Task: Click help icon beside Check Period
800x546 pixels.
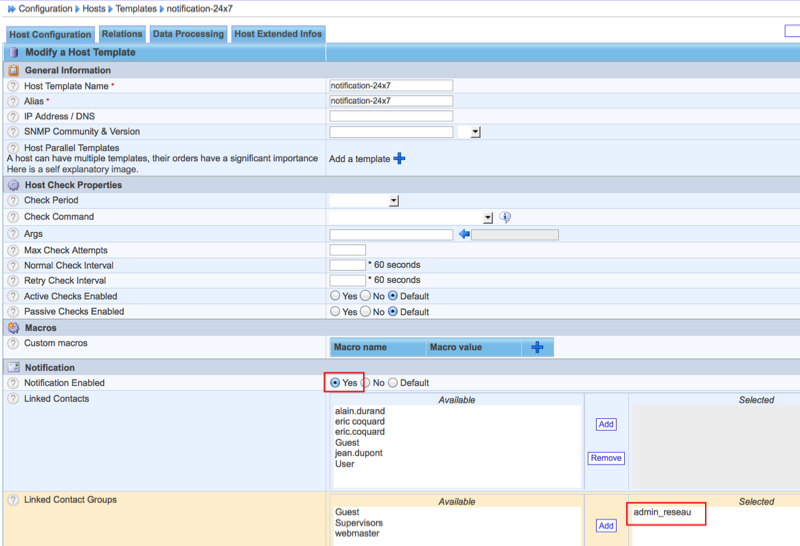Action: 13,201
